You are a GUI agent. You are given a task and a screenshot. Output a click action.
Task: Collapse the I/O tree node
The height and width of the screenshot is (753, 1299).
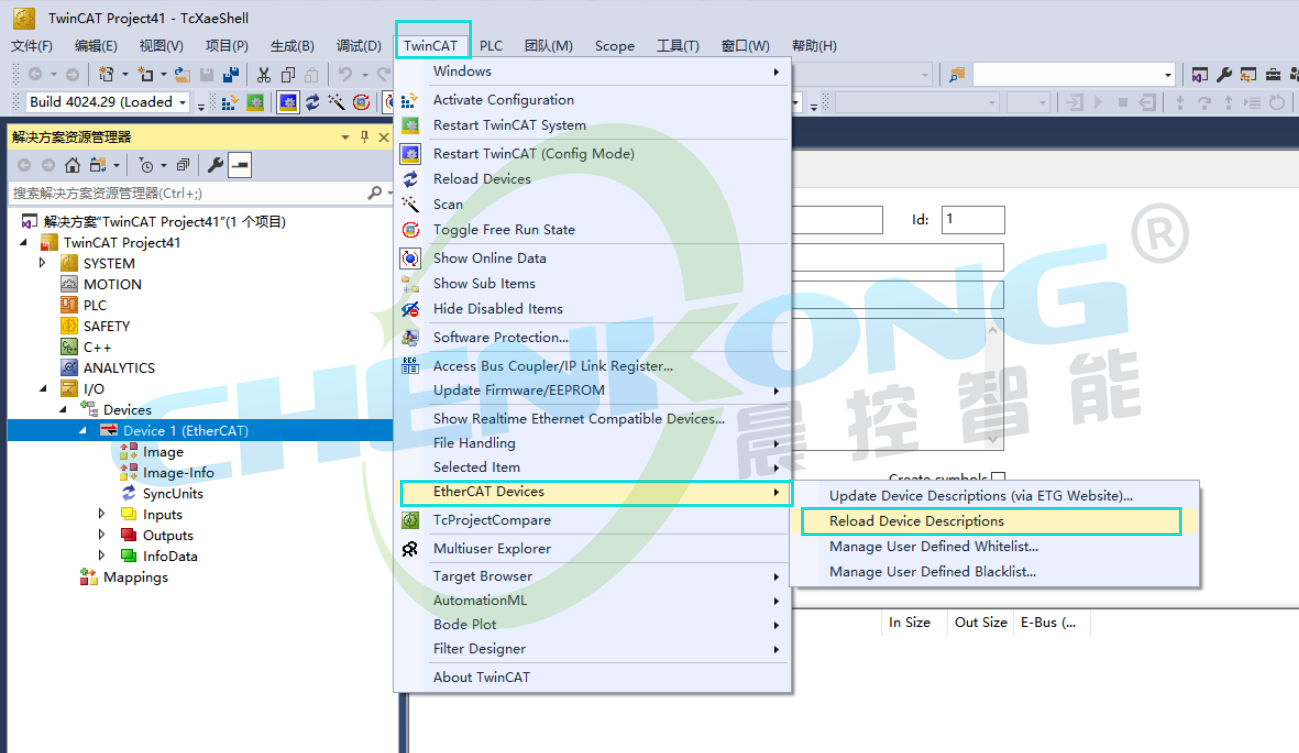pos(42,389)
